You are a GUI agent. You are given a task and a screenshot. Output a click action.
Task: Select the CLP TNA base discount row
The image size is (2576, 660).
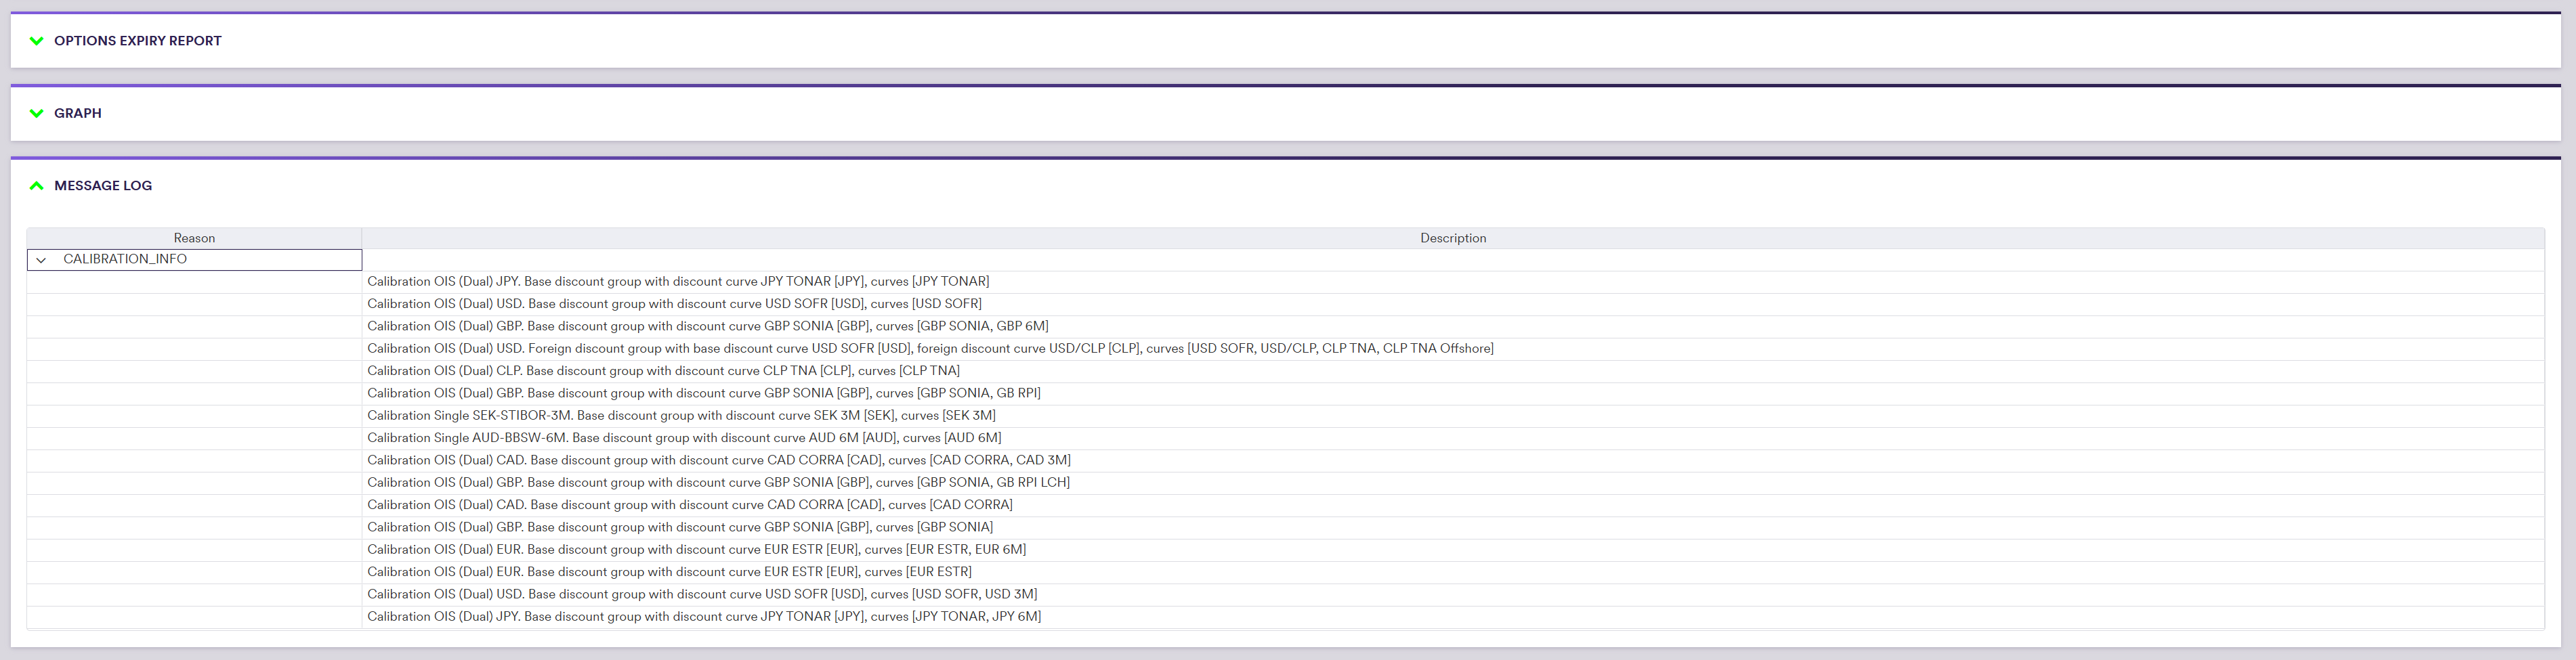coord(663,371)
